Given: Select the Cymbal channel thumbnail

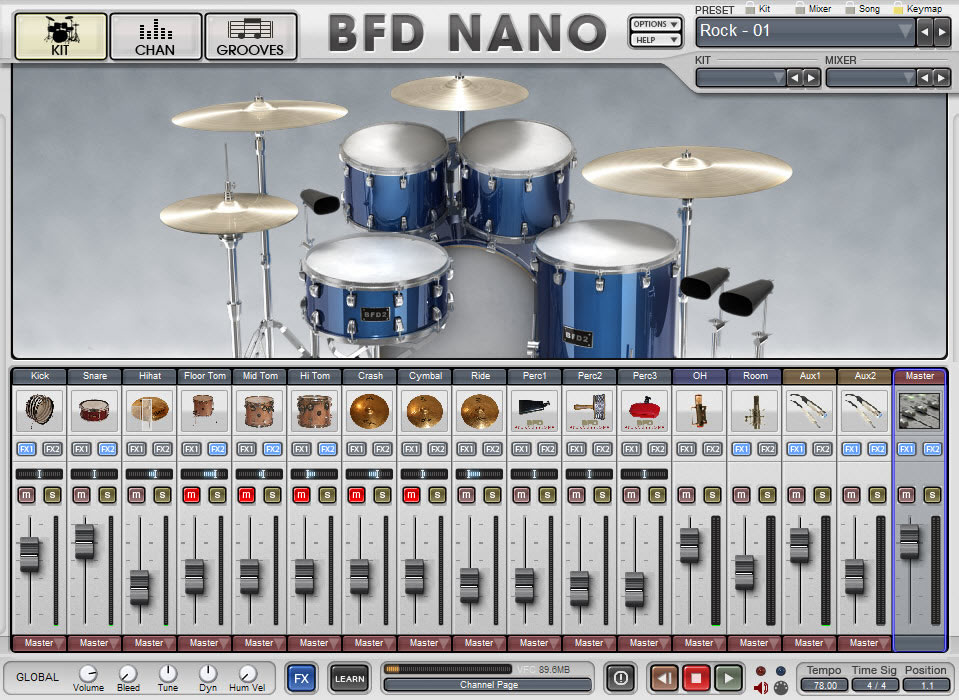Looking at the screenshot, I should coord(425,410).
